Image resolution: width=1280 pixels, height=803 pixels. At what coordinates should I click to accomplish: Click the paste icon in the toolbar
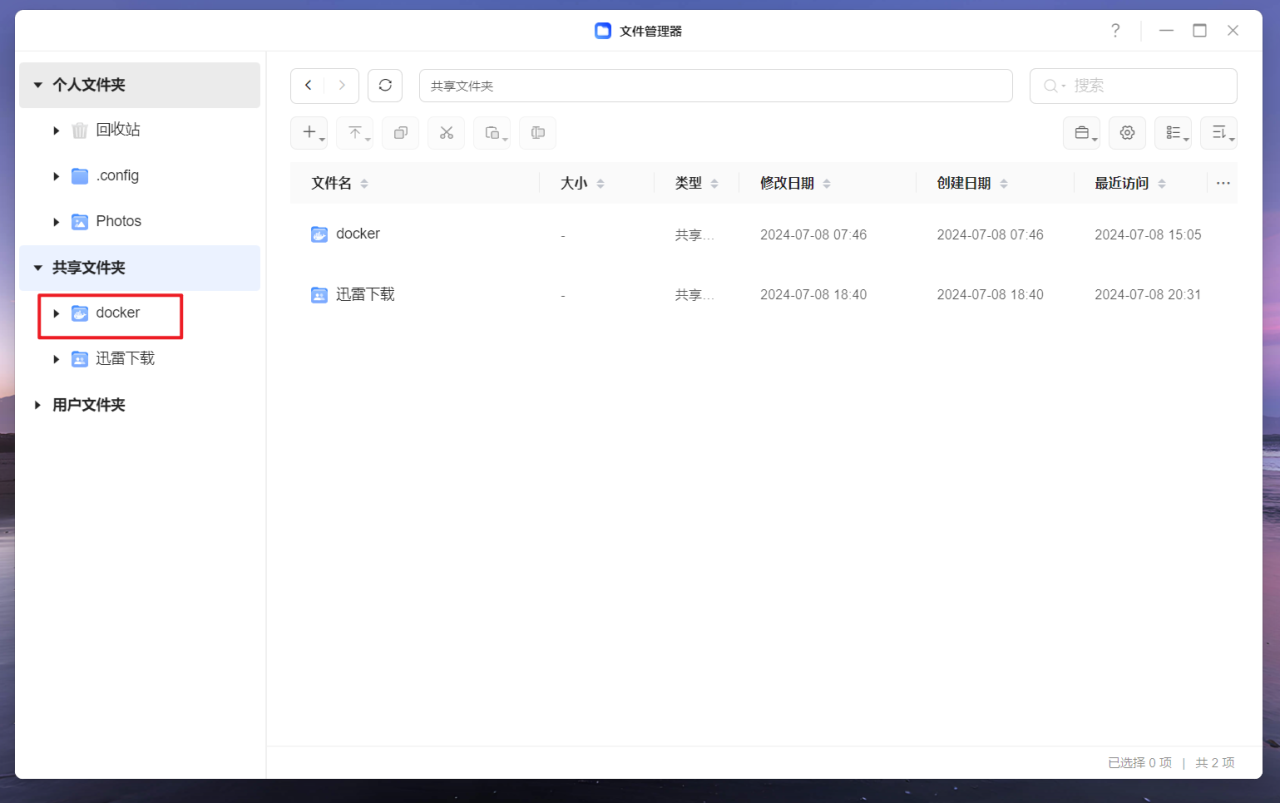pyautogui.click(x=491, y=132)
